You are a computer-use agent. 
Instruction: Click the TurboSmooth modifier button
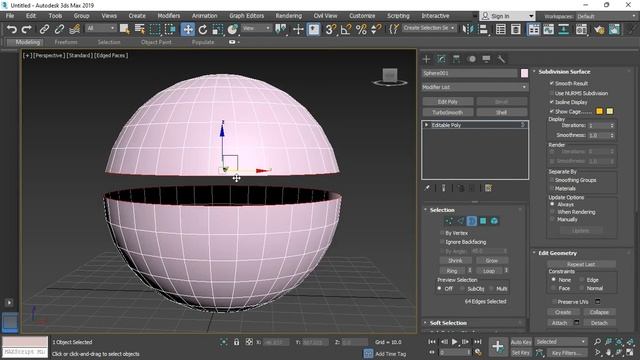[448, 112]
